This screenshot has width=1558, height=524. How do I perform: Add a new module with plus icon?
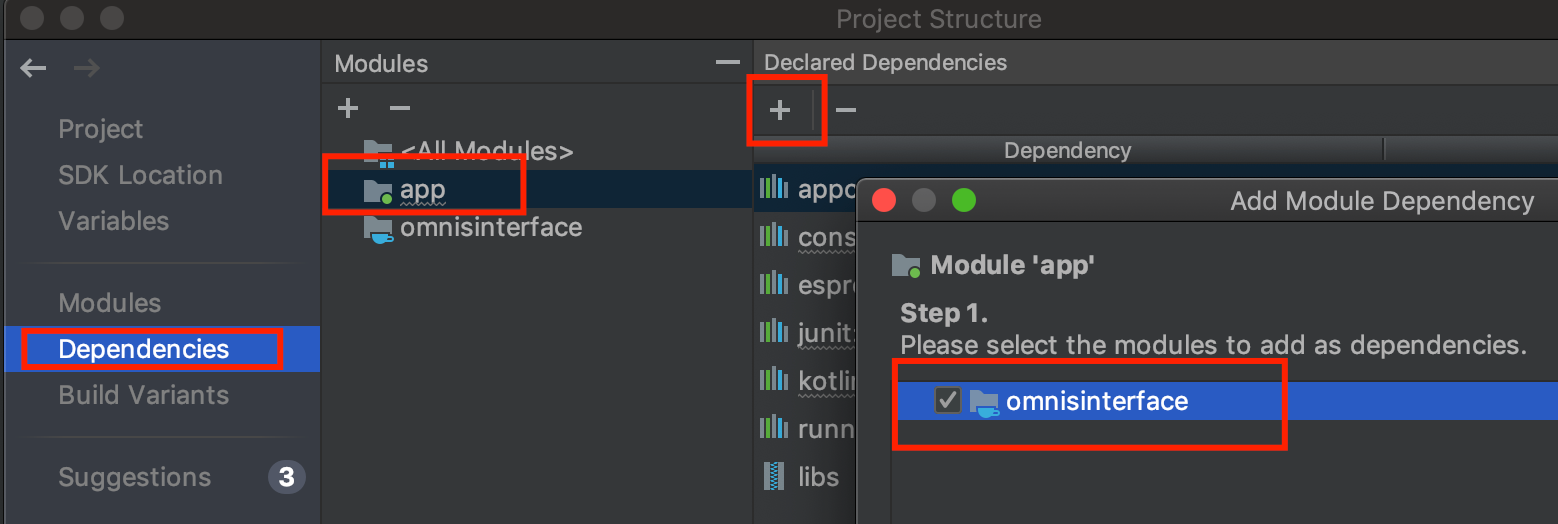(348, 108)
